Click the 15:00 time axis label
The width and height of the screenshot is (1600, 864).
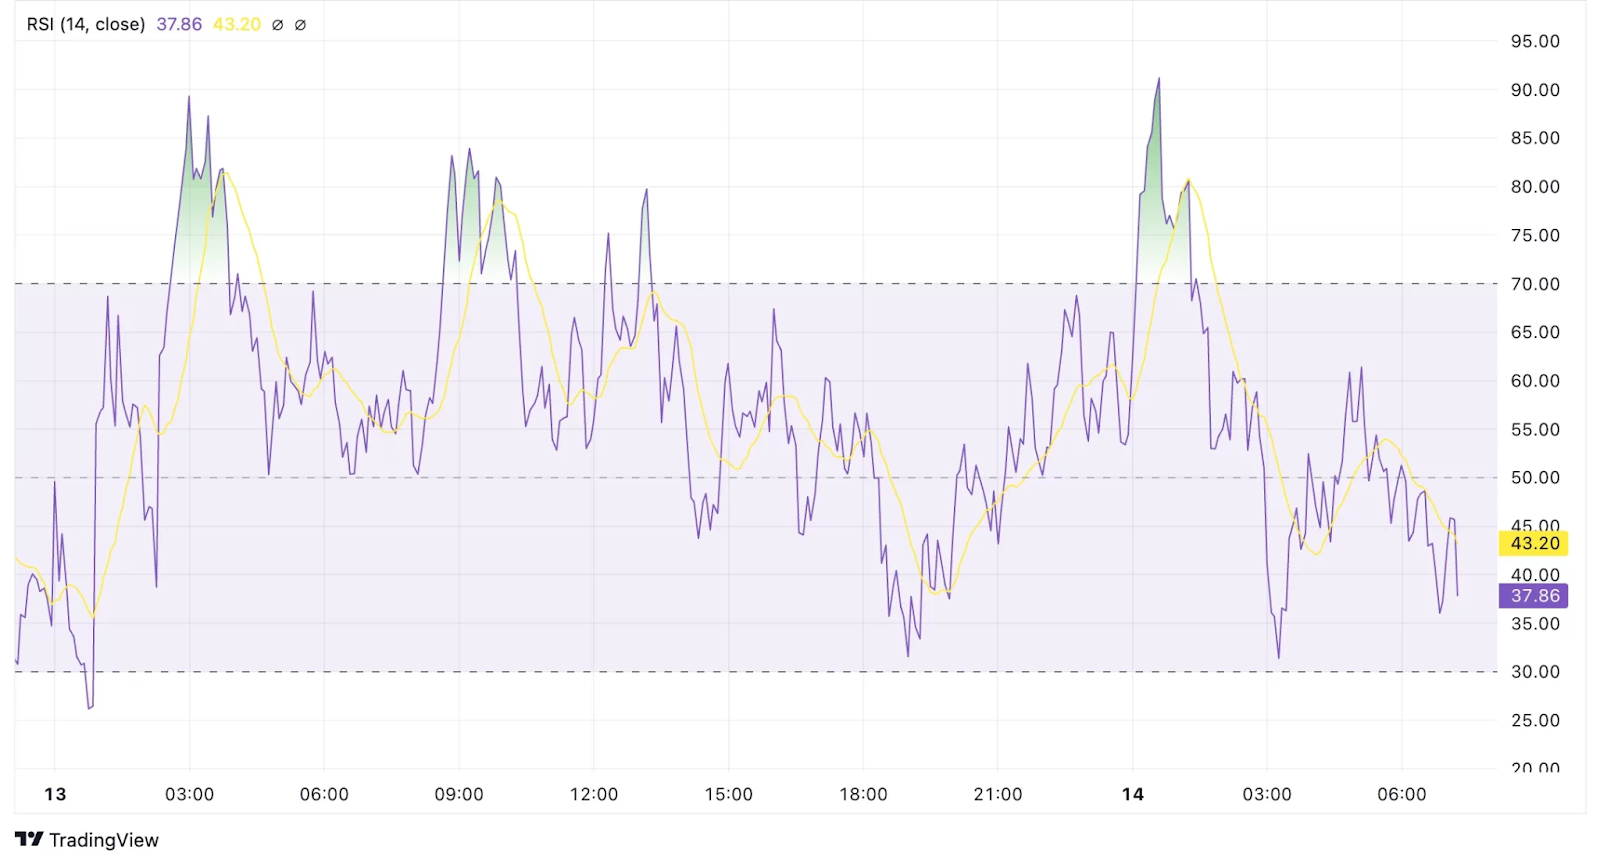pyautogui.click(x=729, y=794)
